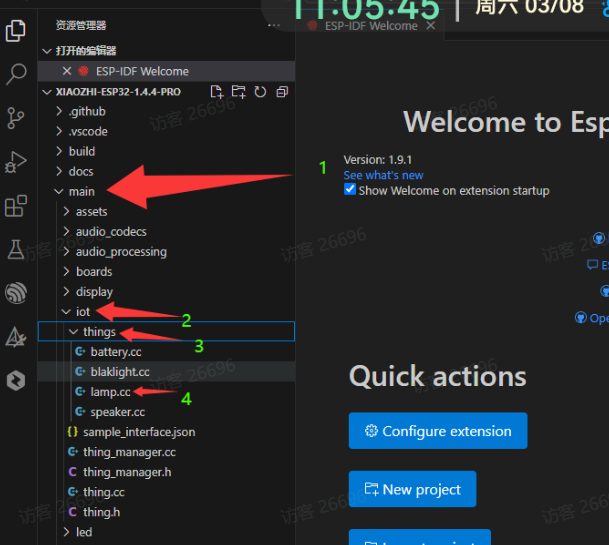Expand the audio_processing folder
This screenshot has width=609, height=545.
pos(66,251)
